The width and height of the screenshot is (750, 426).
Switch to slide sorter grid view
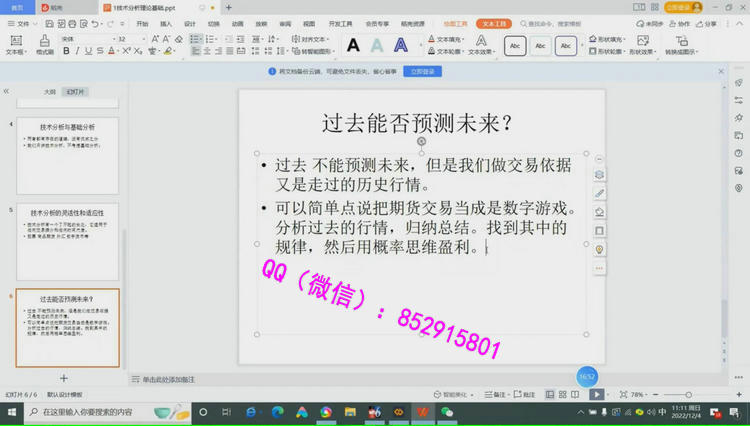pos(563,394)
